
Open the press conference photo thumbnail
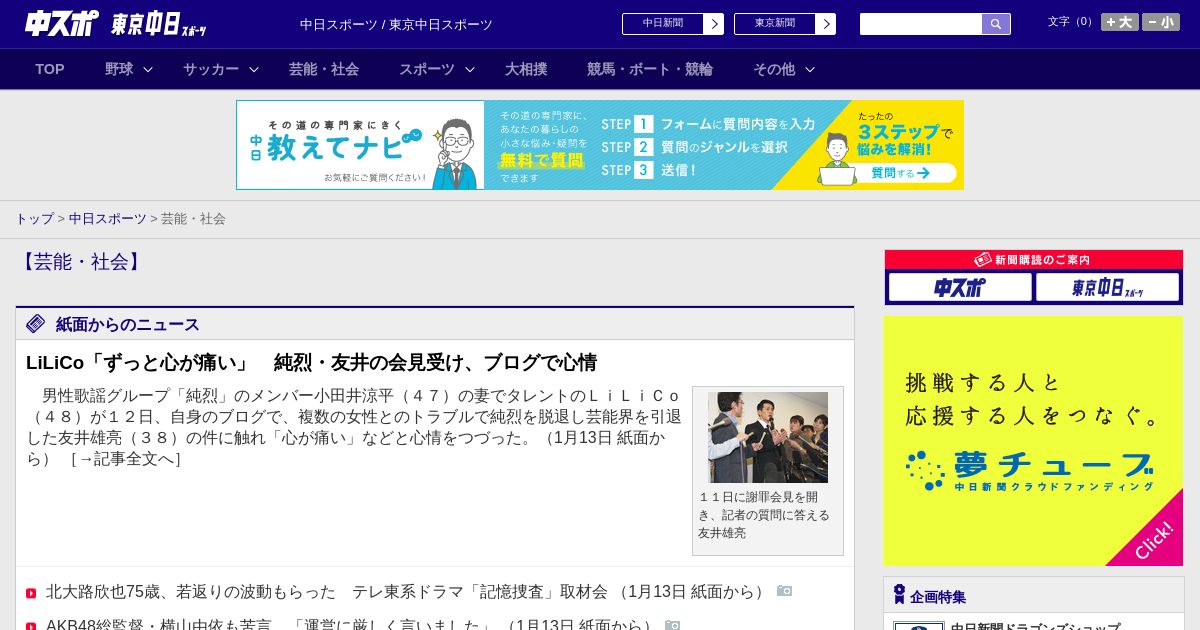click(768, 437)
